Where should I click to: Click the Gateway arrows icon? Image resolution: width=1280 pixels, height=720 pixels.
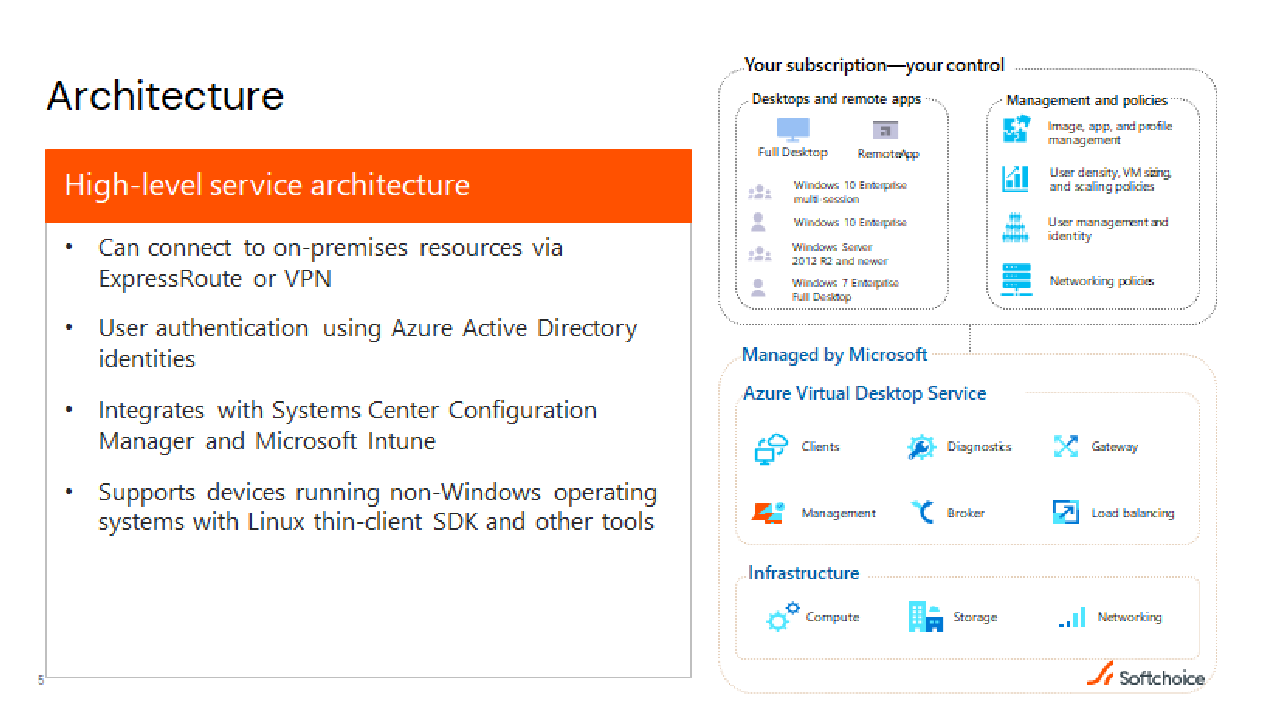1066,447
